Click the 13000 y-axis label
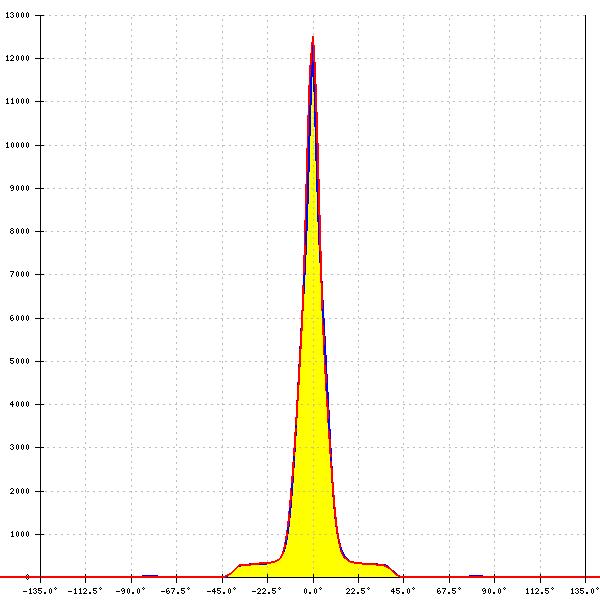The width and height of the screenshot is (600, 600). click(x=17, y=16)
